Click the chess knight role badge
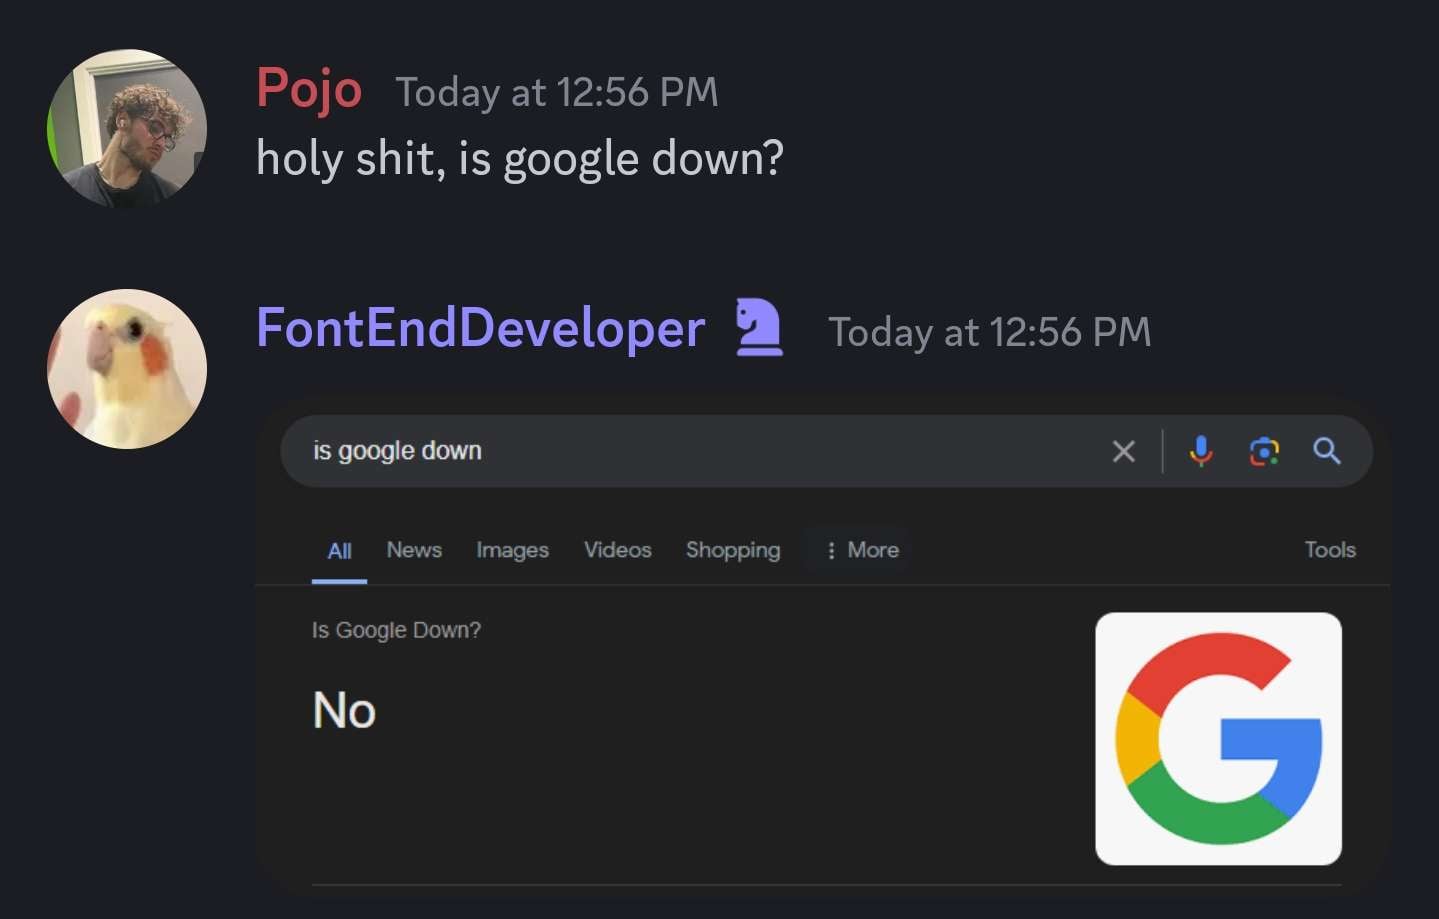 click(x=759, y=328)
